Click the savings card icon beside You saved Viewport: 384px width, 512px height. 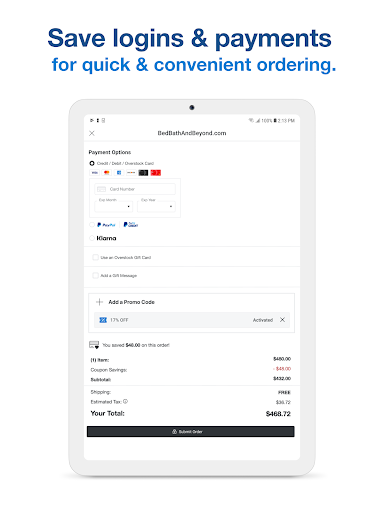[x=94, y=345]
